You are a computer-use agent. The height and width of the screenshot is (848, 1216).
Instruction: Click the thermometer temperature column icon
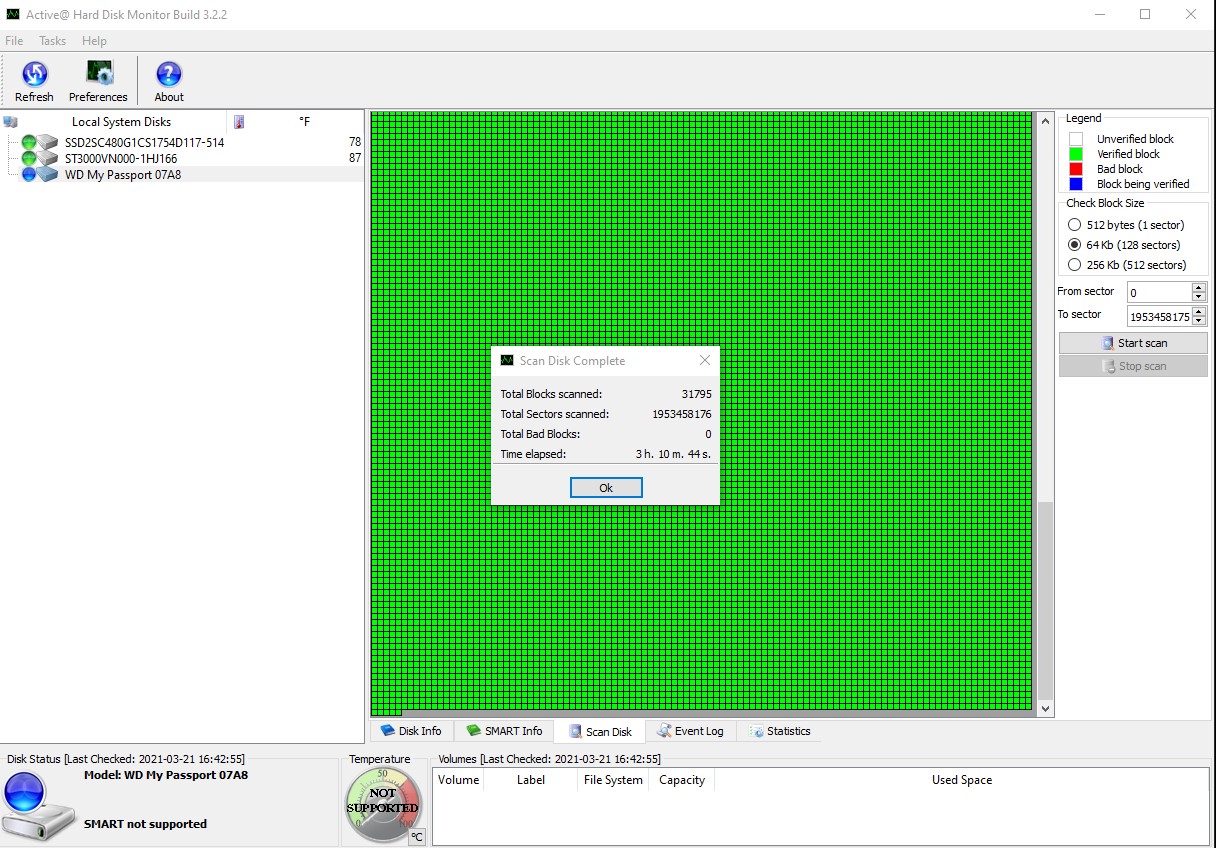pyautogui.click(x=239, y=122)
